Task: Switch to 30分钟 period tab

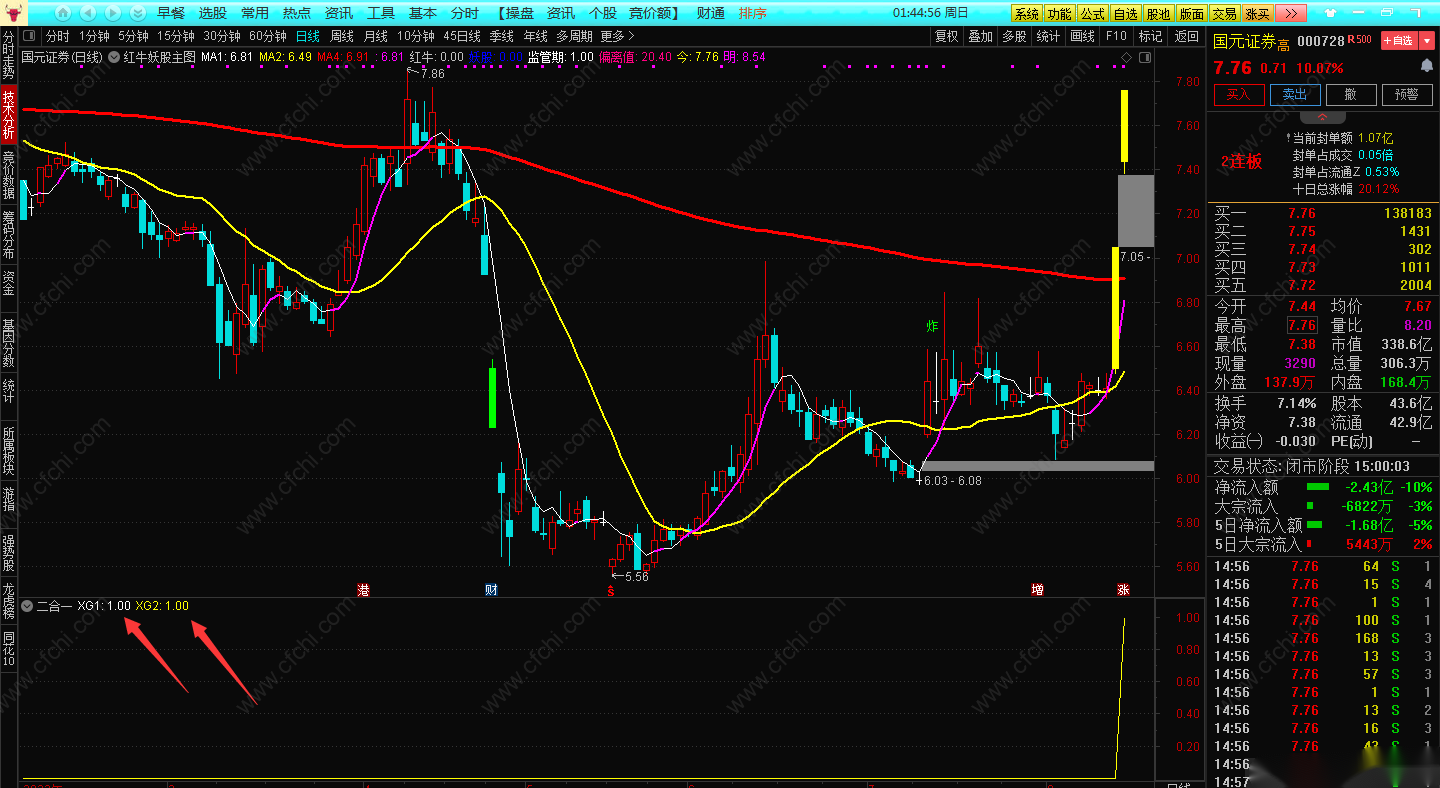Action: pyautogui.click(x=222, y=36)
